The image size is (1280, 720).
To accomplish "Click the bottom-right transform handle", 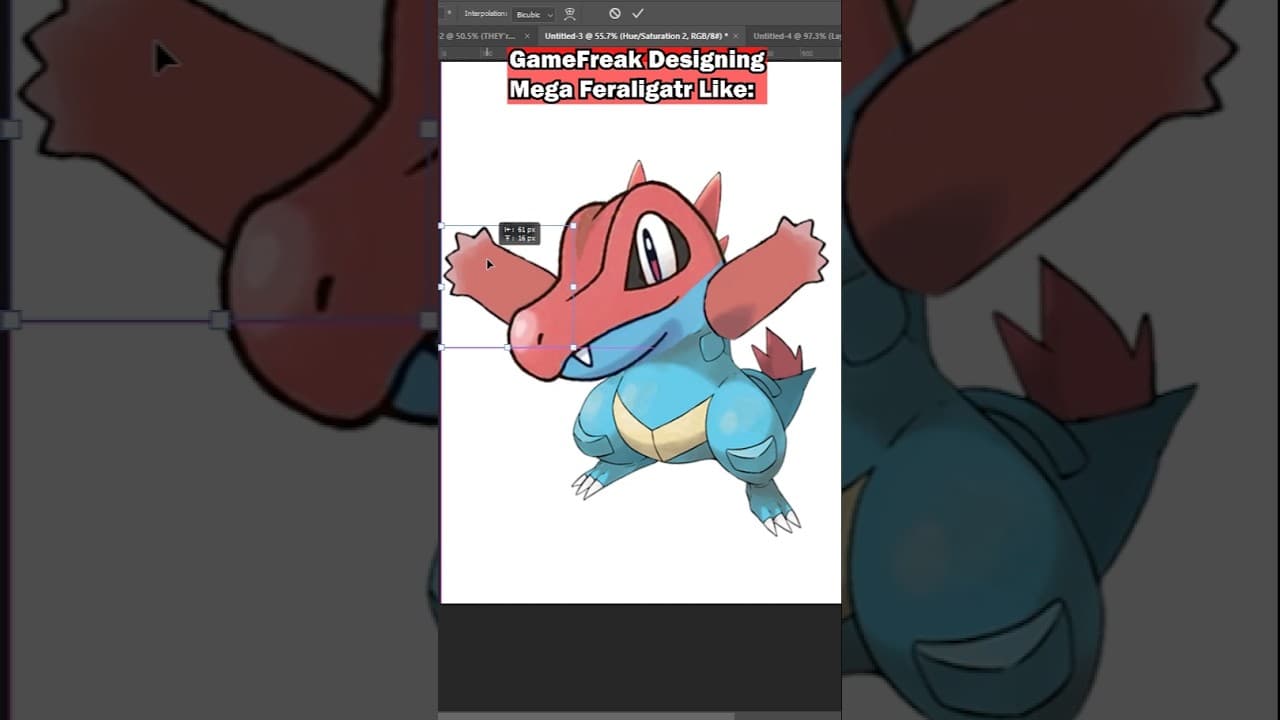I will tap(573, 347).
